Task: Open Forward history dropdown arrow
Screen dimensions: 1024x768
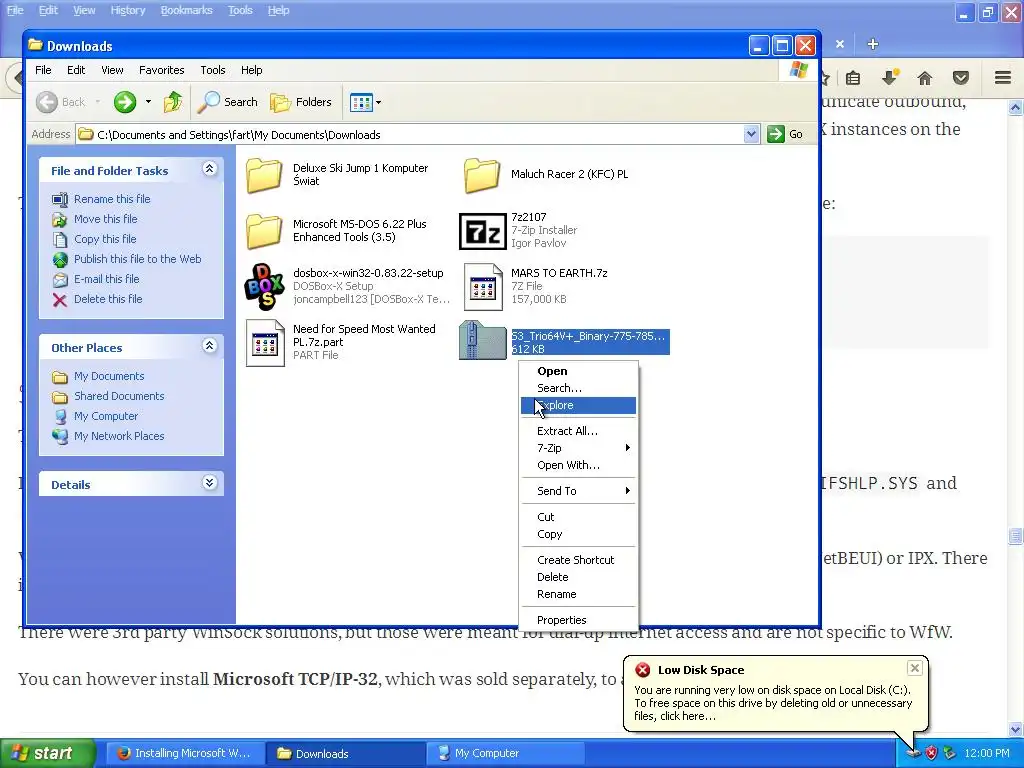Action: click(148, 102)
